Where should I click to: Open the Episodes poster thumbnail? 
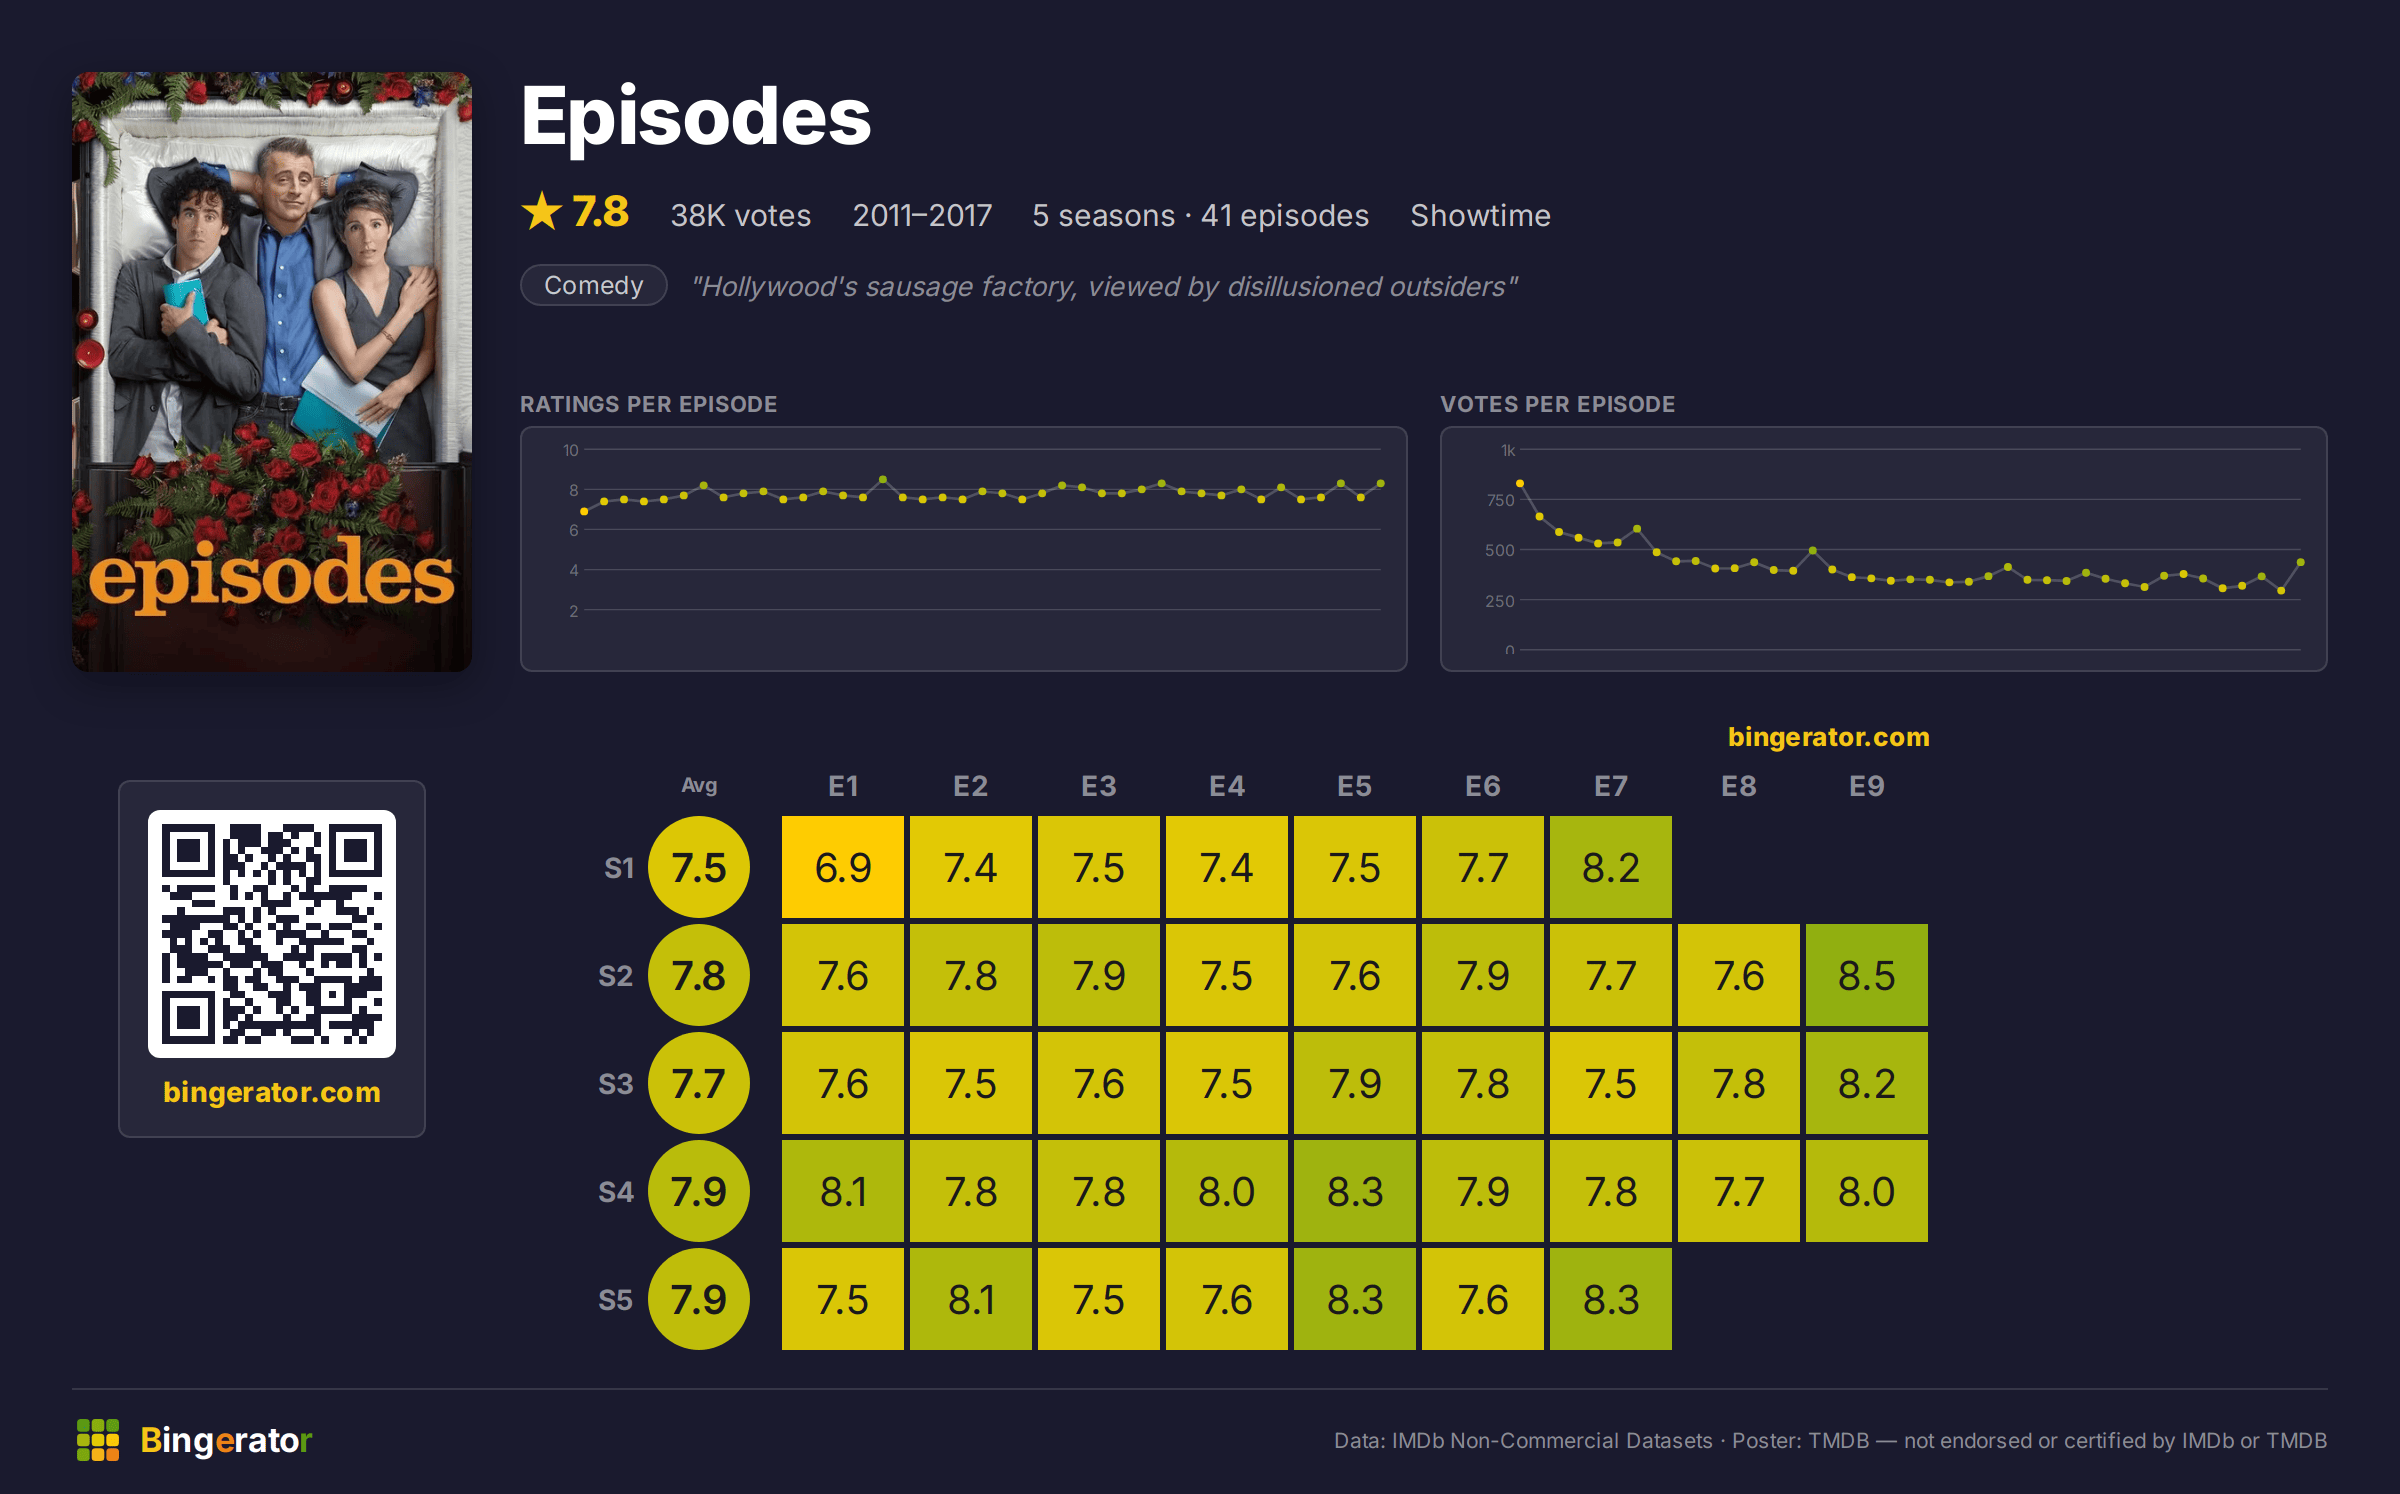coord(272,372)
